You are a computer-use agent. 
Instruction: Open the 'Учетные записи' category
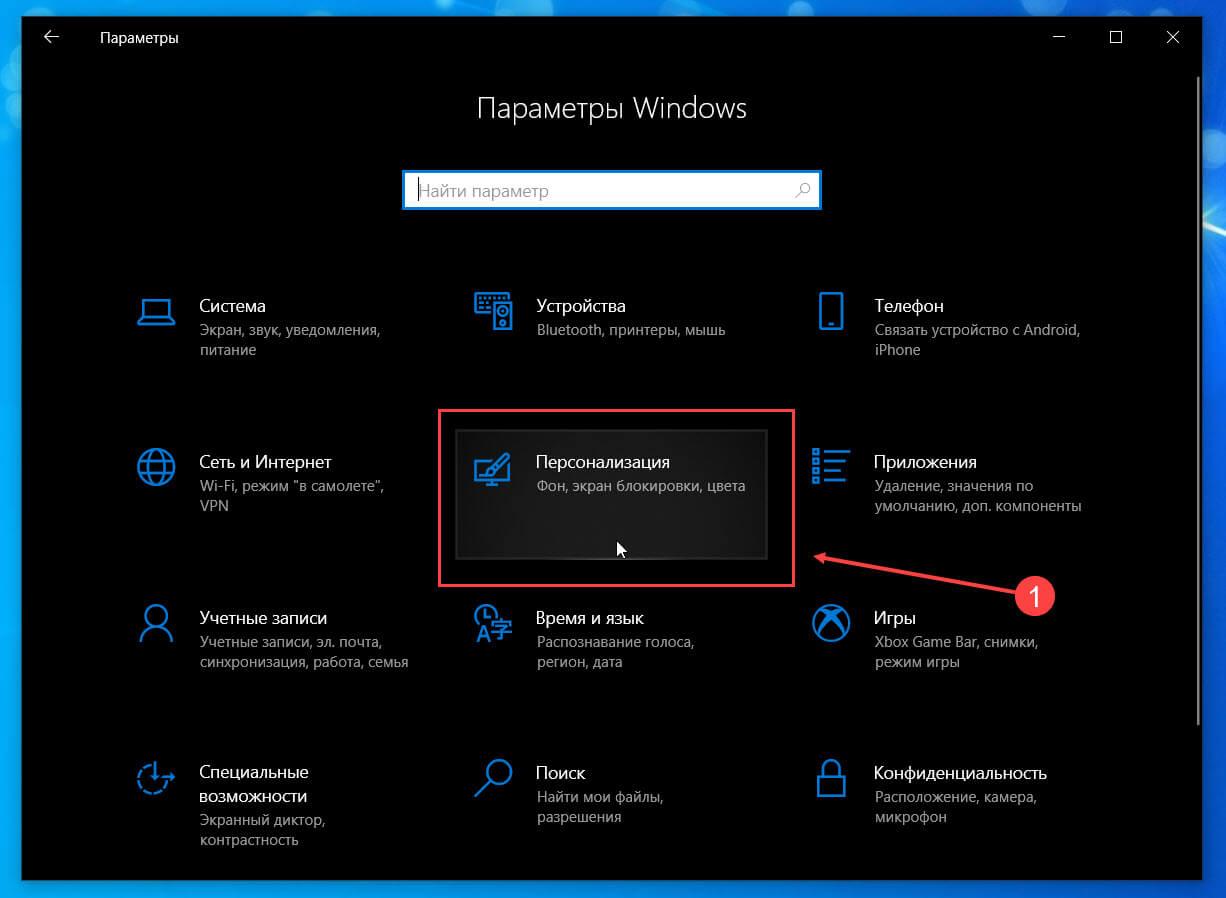tap(263, 618)
